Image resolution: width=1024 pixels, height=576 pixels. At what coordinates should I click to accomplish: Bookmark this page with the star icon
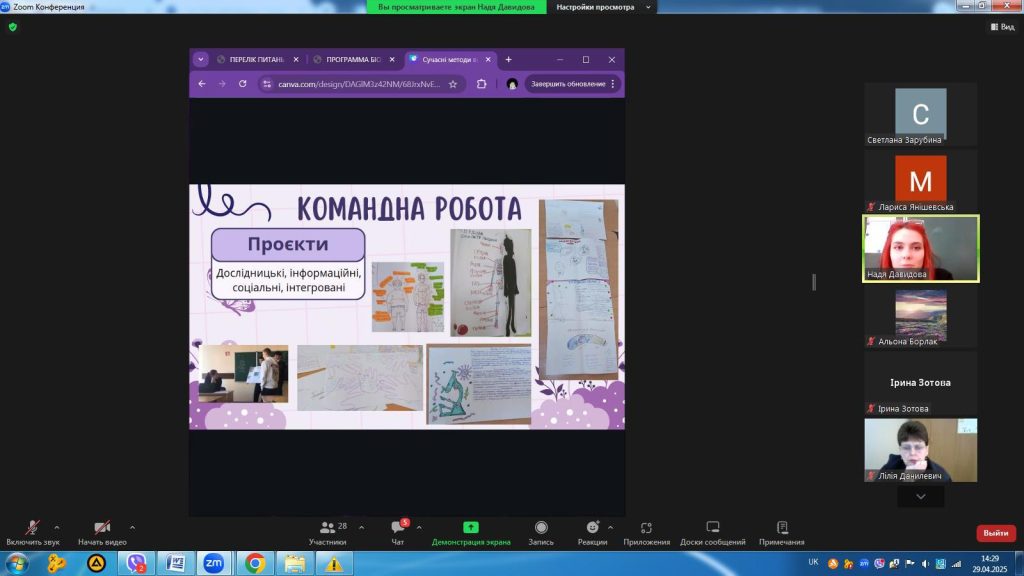click(x=453, y=84)
